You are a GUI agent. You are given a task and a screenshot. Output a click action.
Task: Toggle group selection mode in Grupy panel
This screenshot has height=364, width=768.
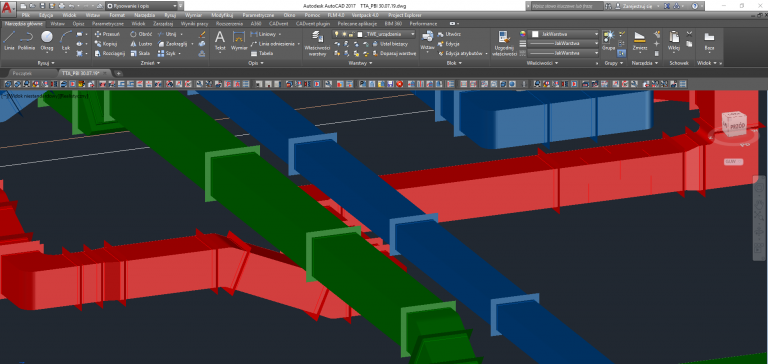pos(622,53)
